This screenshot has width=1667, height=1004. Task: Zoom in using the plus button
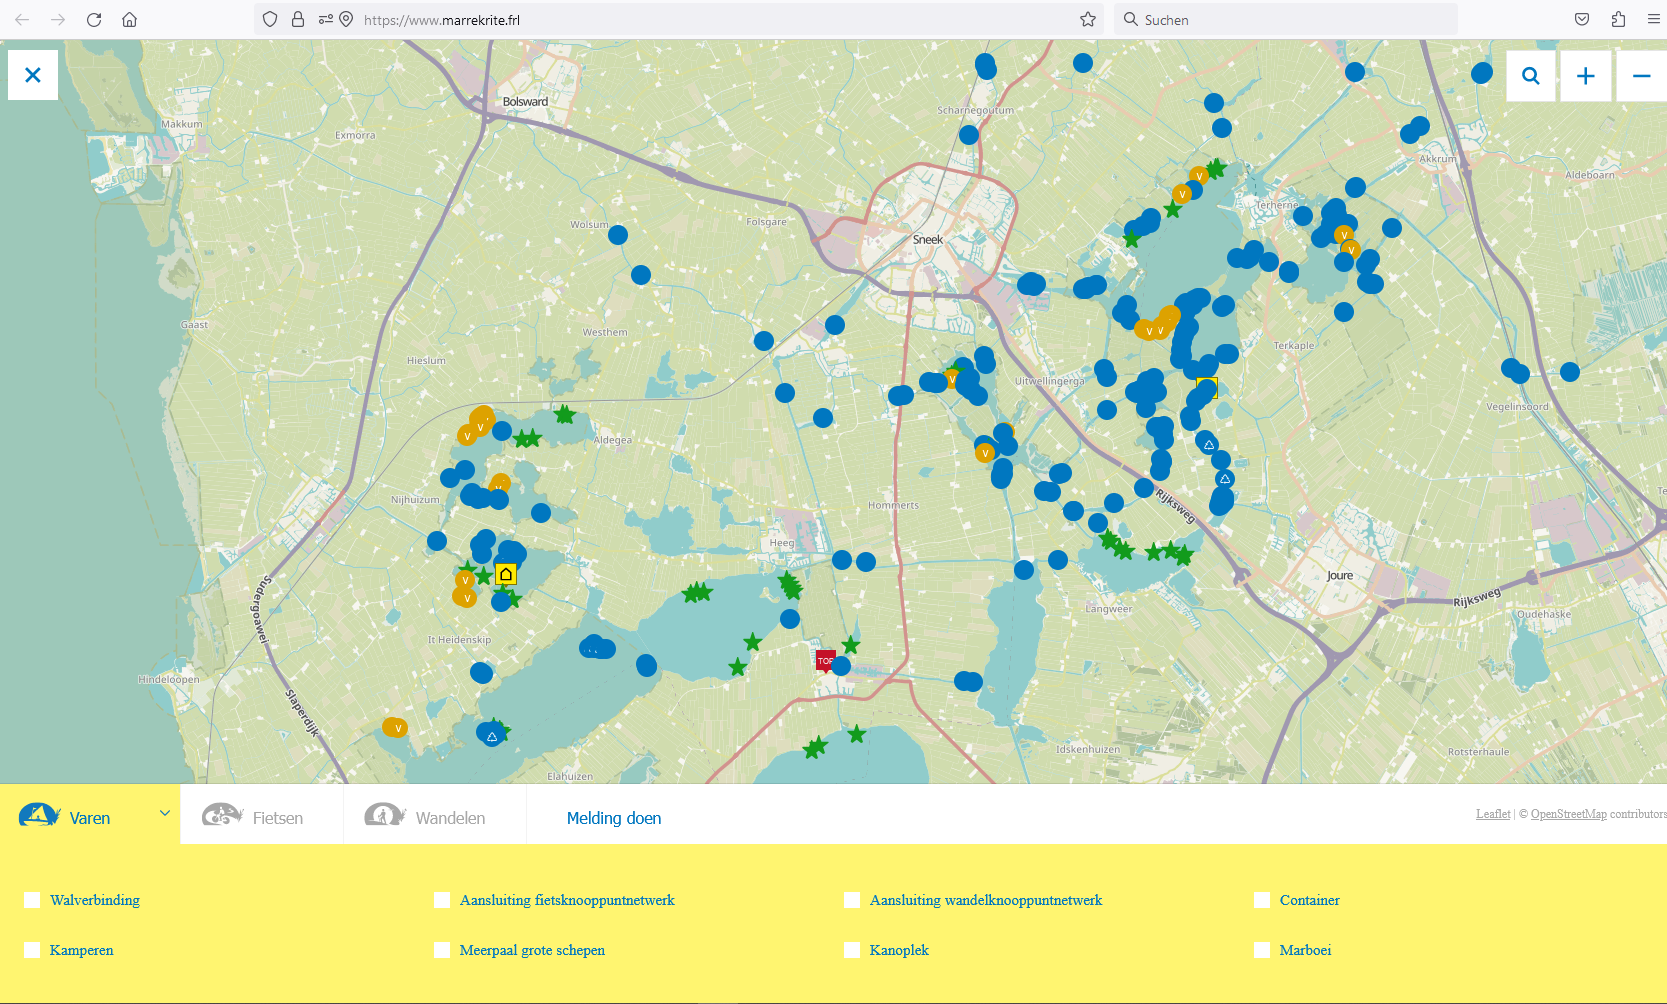pos(1585,76)
